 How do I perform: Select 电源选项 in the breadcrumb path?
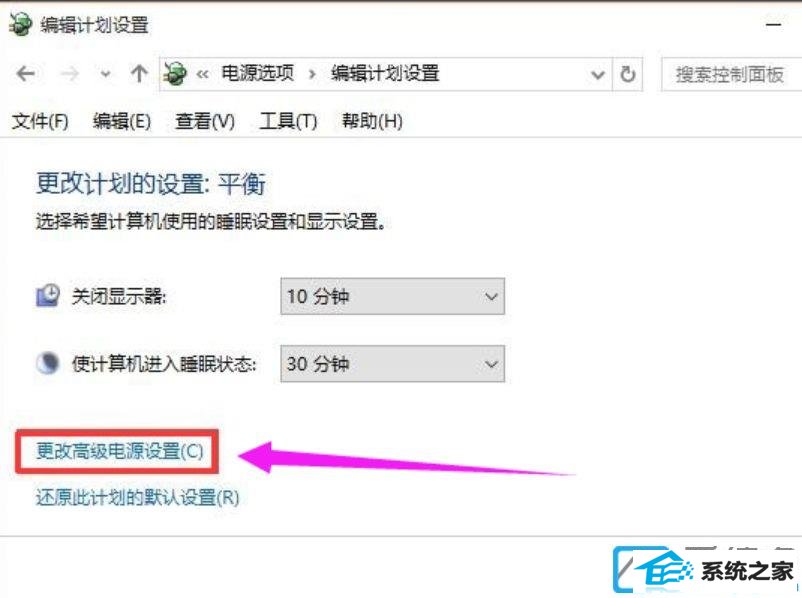coord(258,74)
